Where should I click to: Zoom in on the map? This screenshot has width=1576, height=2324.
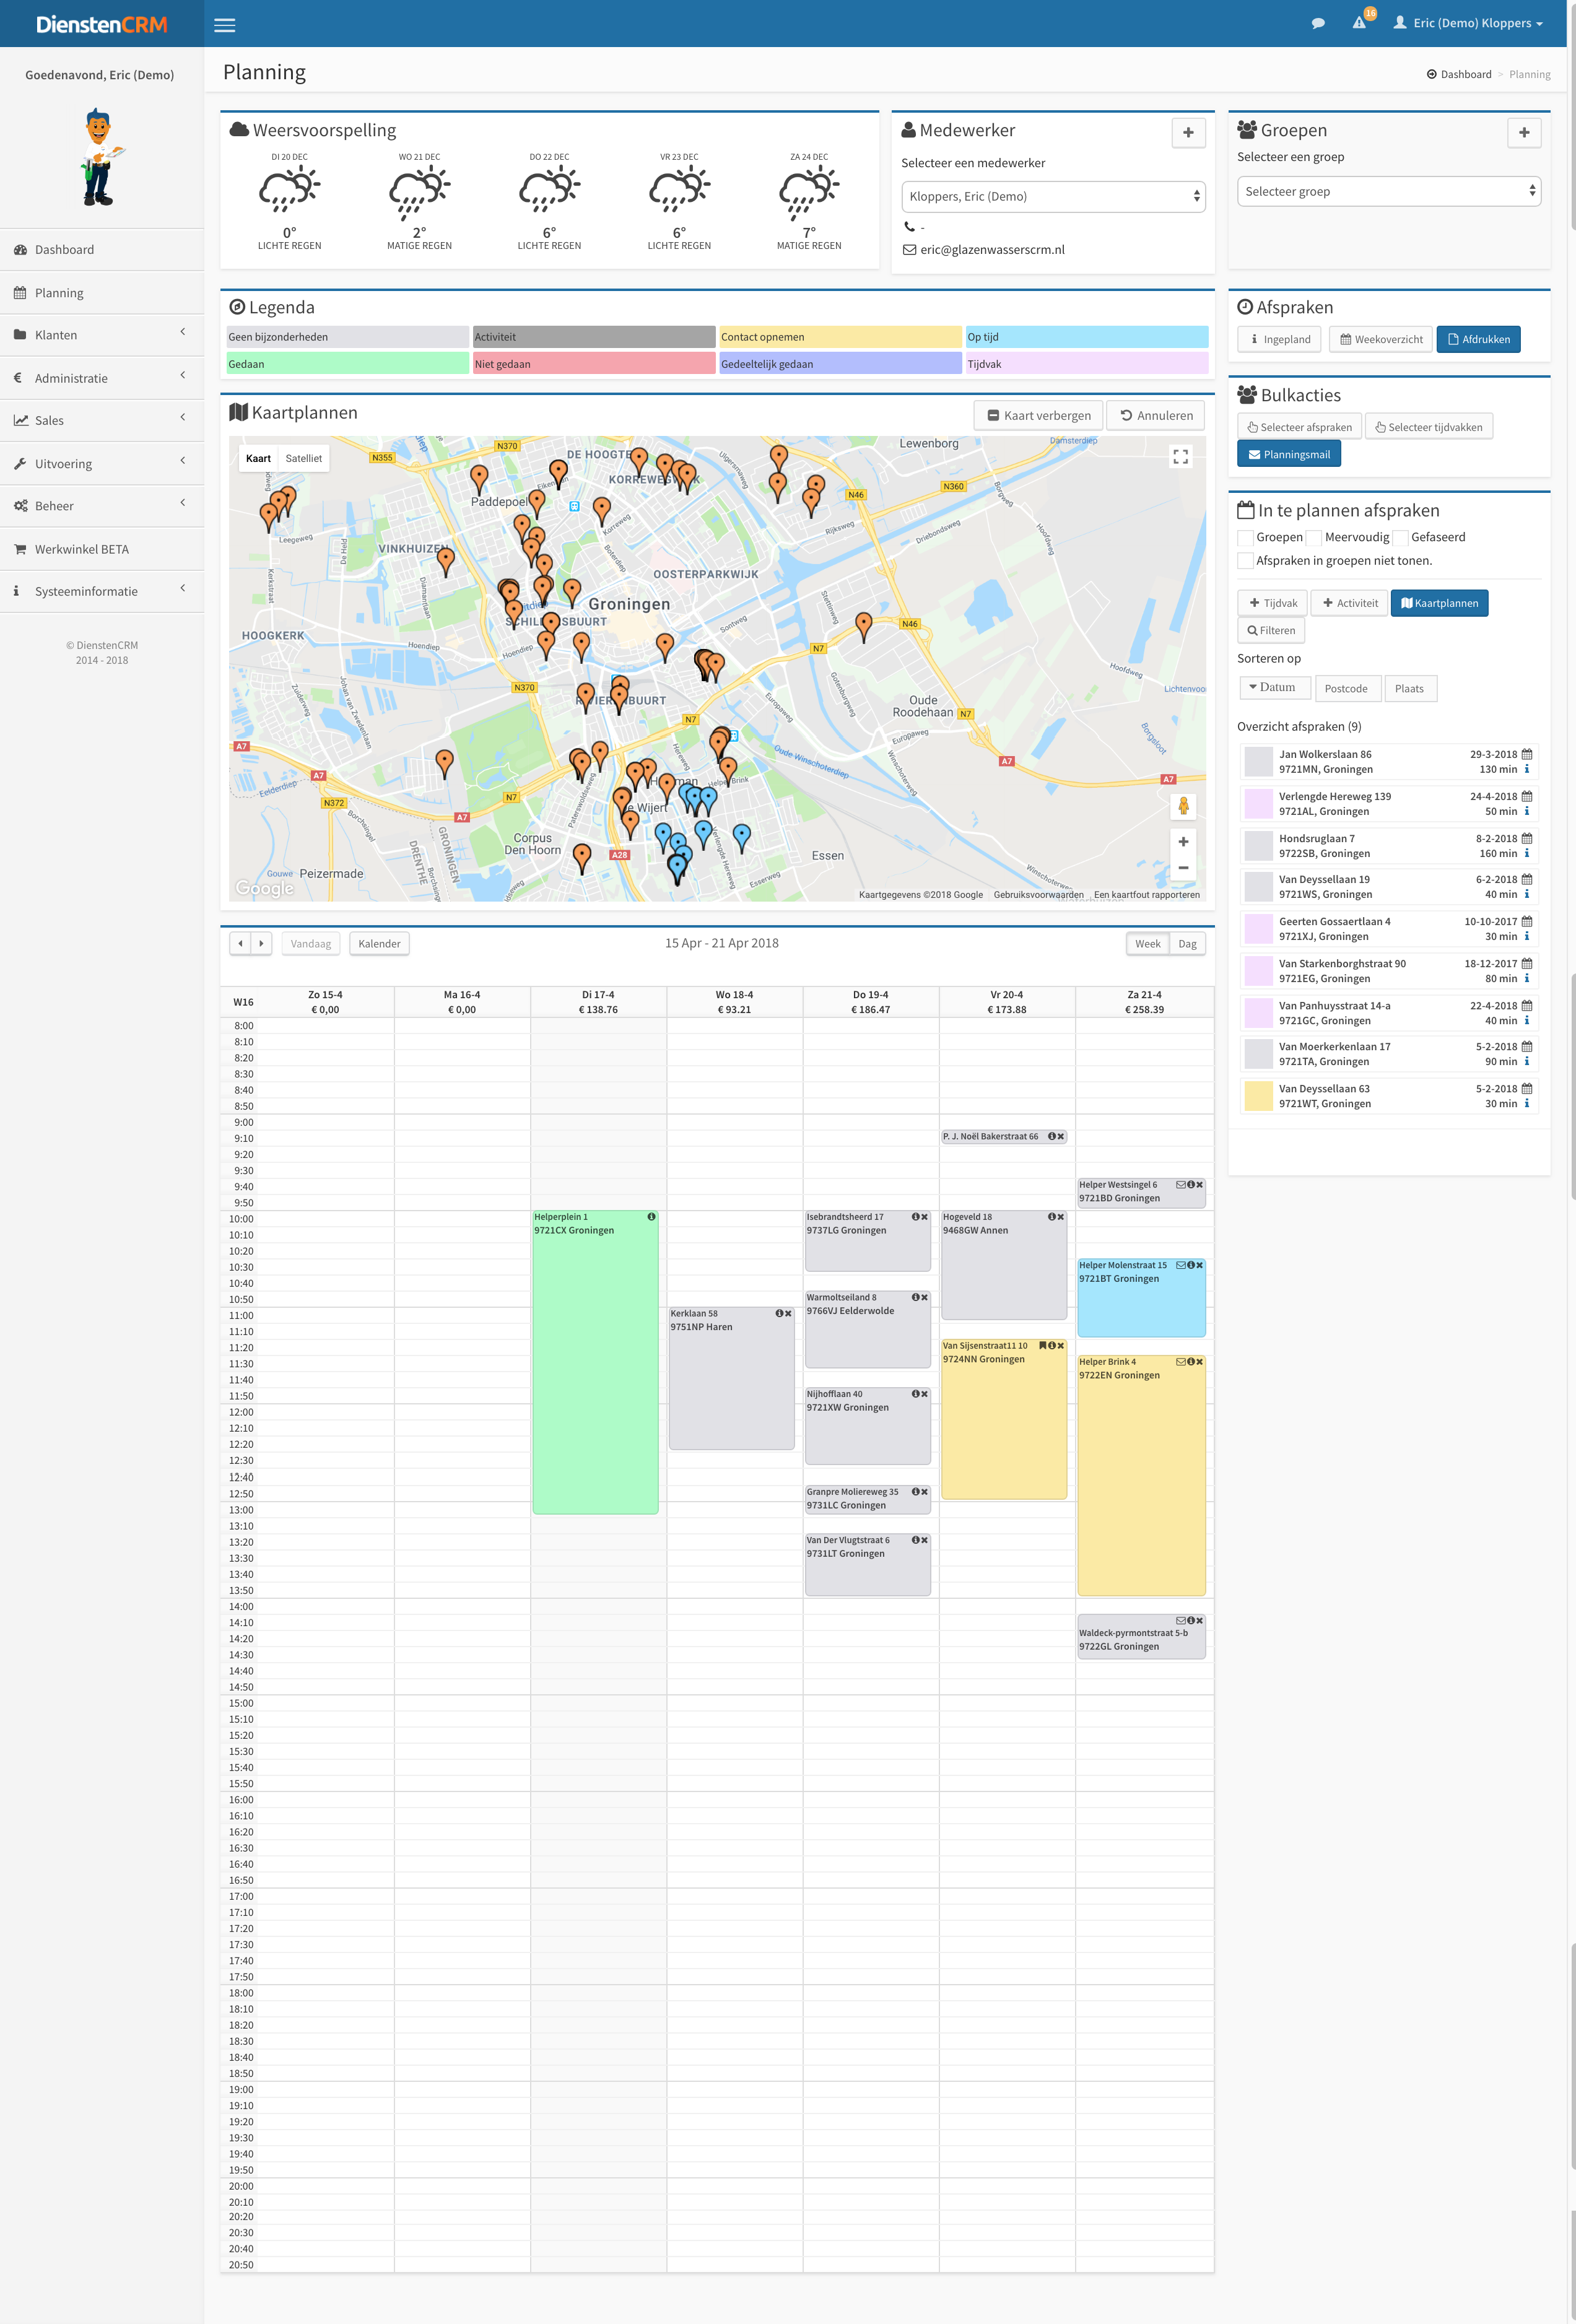pos(1183,842)
